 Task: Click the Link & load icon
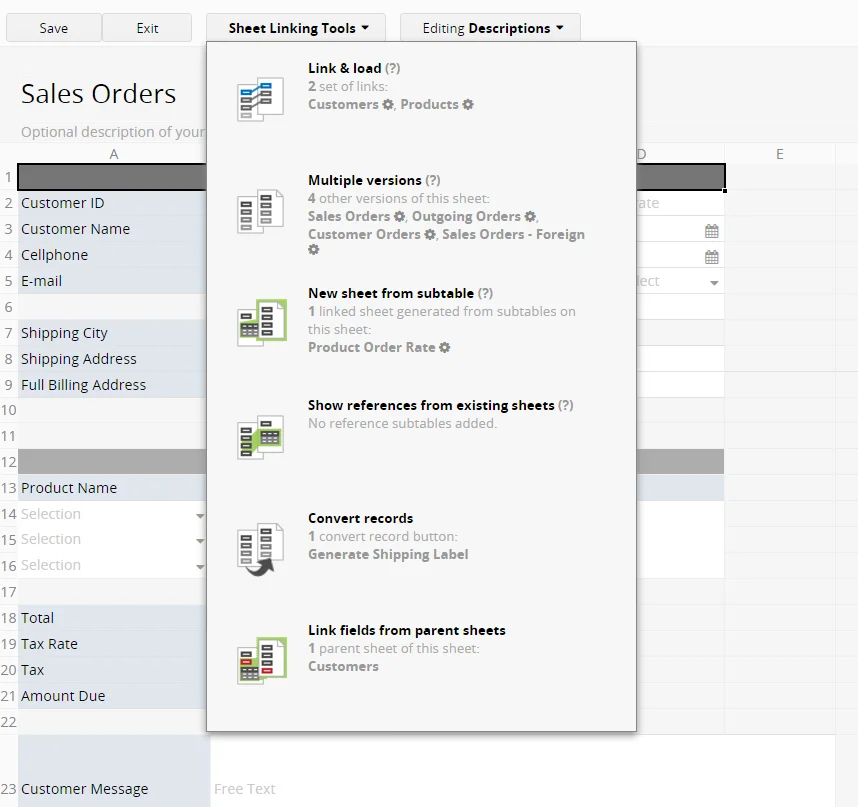pos(260,100)
